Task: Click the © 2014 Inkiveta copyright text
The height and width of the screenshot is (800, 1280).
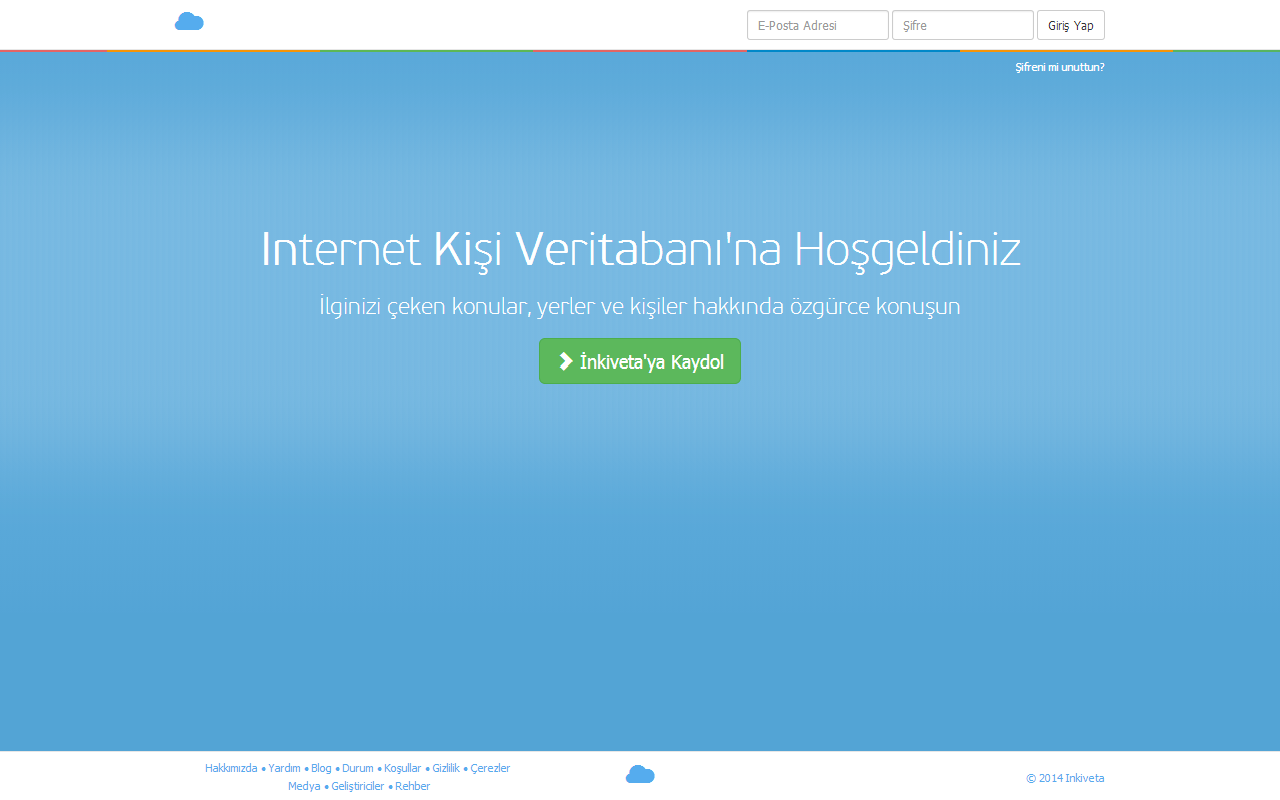Action: (x=1065, y=778)
